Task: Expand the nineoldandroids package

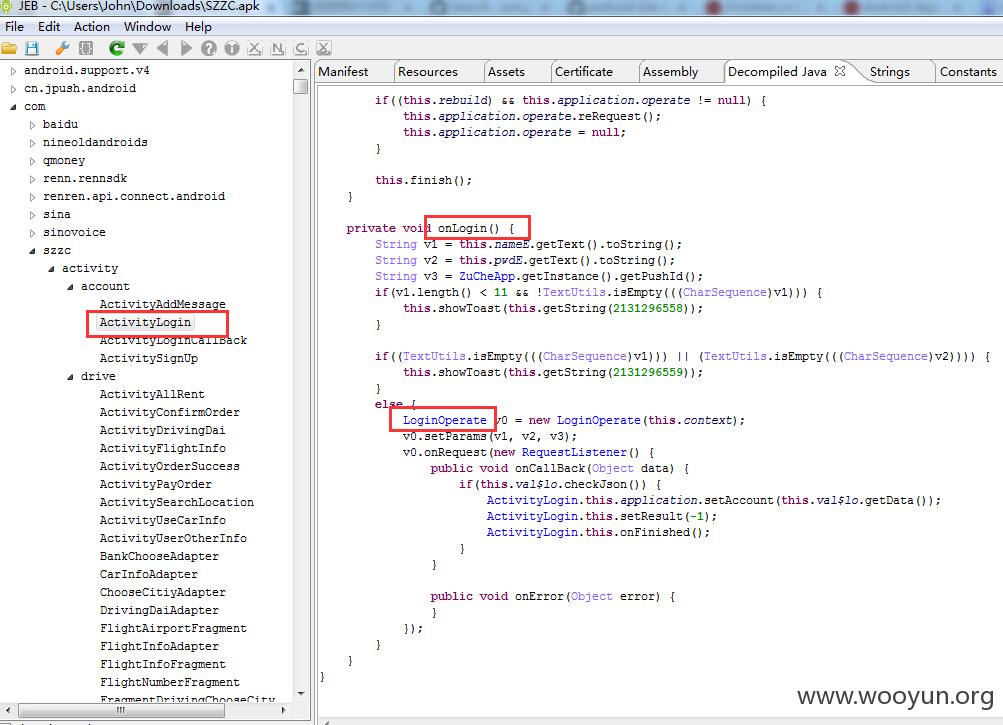Action: (x=32, y=143)
